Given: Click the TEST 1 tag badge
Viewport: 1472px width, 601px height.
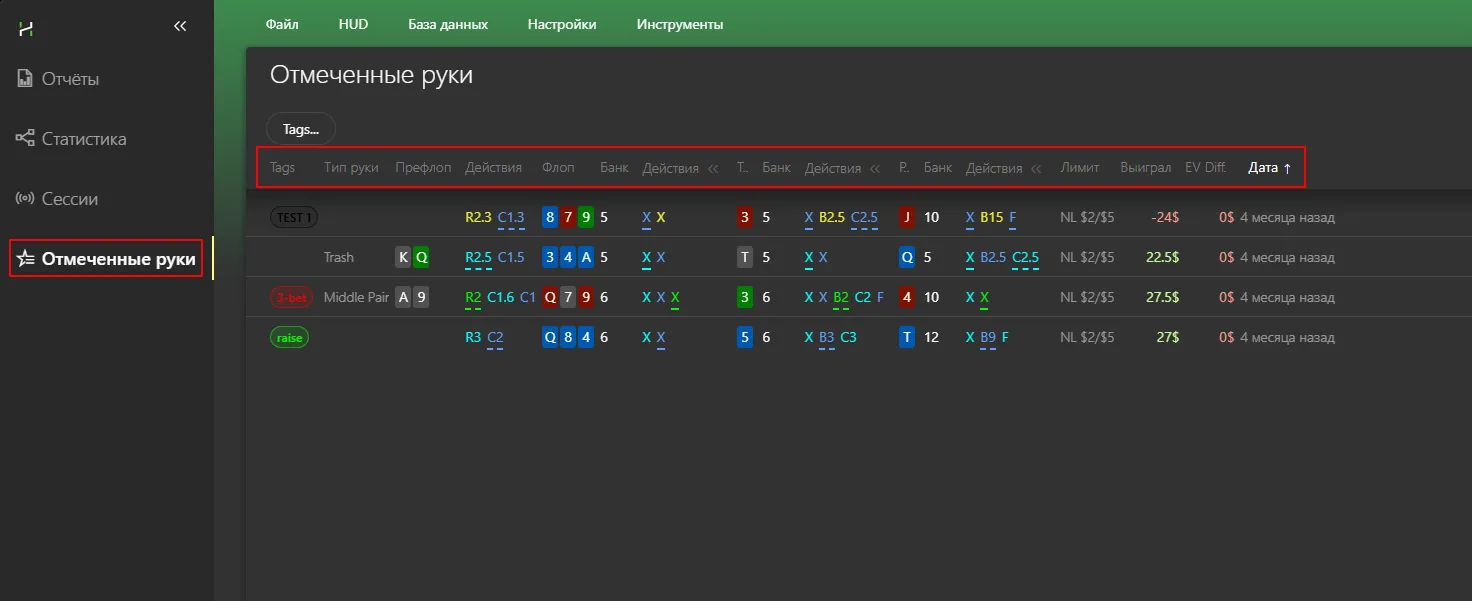Looking at the screenshot, I should coord(294,217).
